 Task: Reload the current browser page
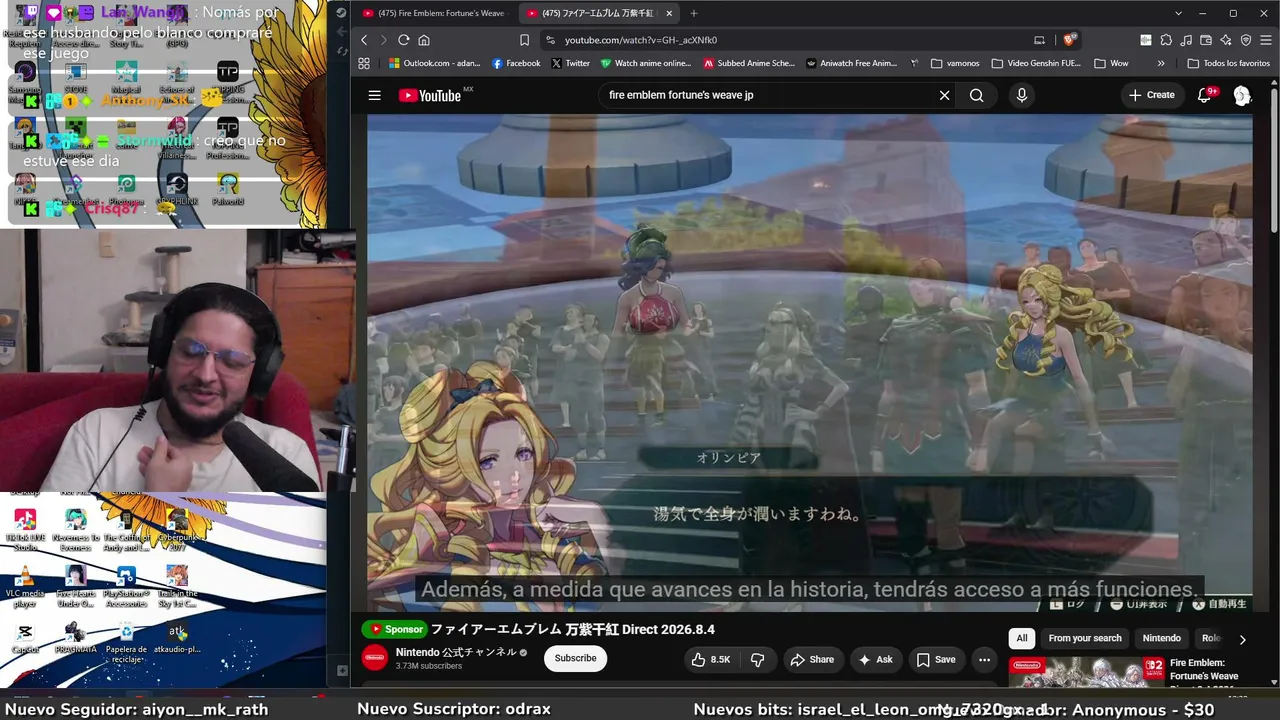[x=404, y=40]
